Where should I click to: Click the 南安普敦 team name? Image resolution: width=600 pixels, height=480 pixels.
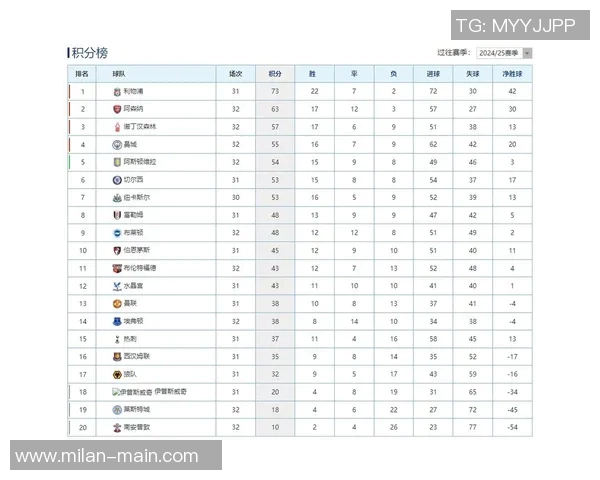(x=136, y=426)
